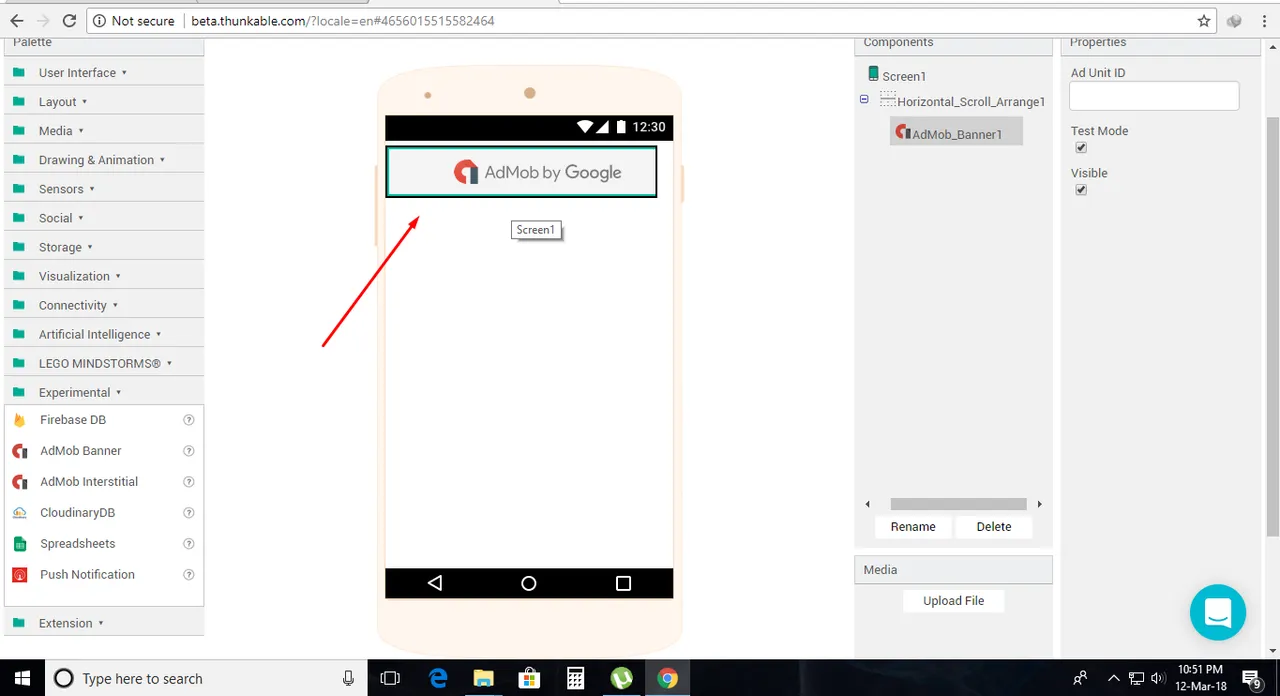Open the Windows Start menu
This screenshot has height=696, width=1280.
pyautogui.click(x=21, y=678)
